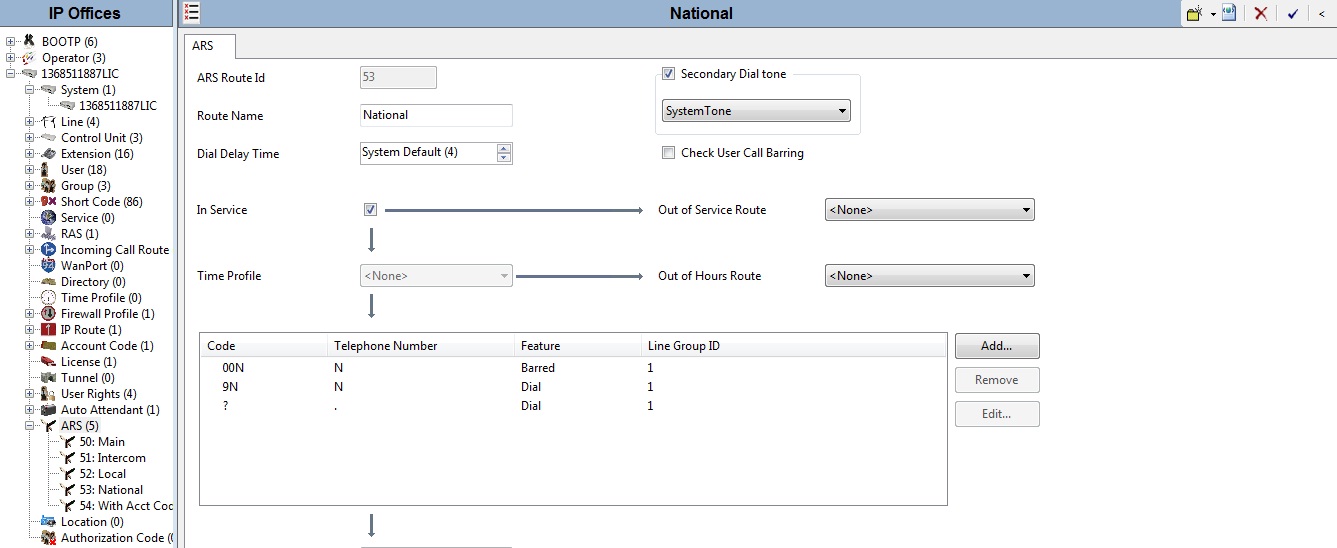Click the RAS (1) icon

(x=48, y=234)
